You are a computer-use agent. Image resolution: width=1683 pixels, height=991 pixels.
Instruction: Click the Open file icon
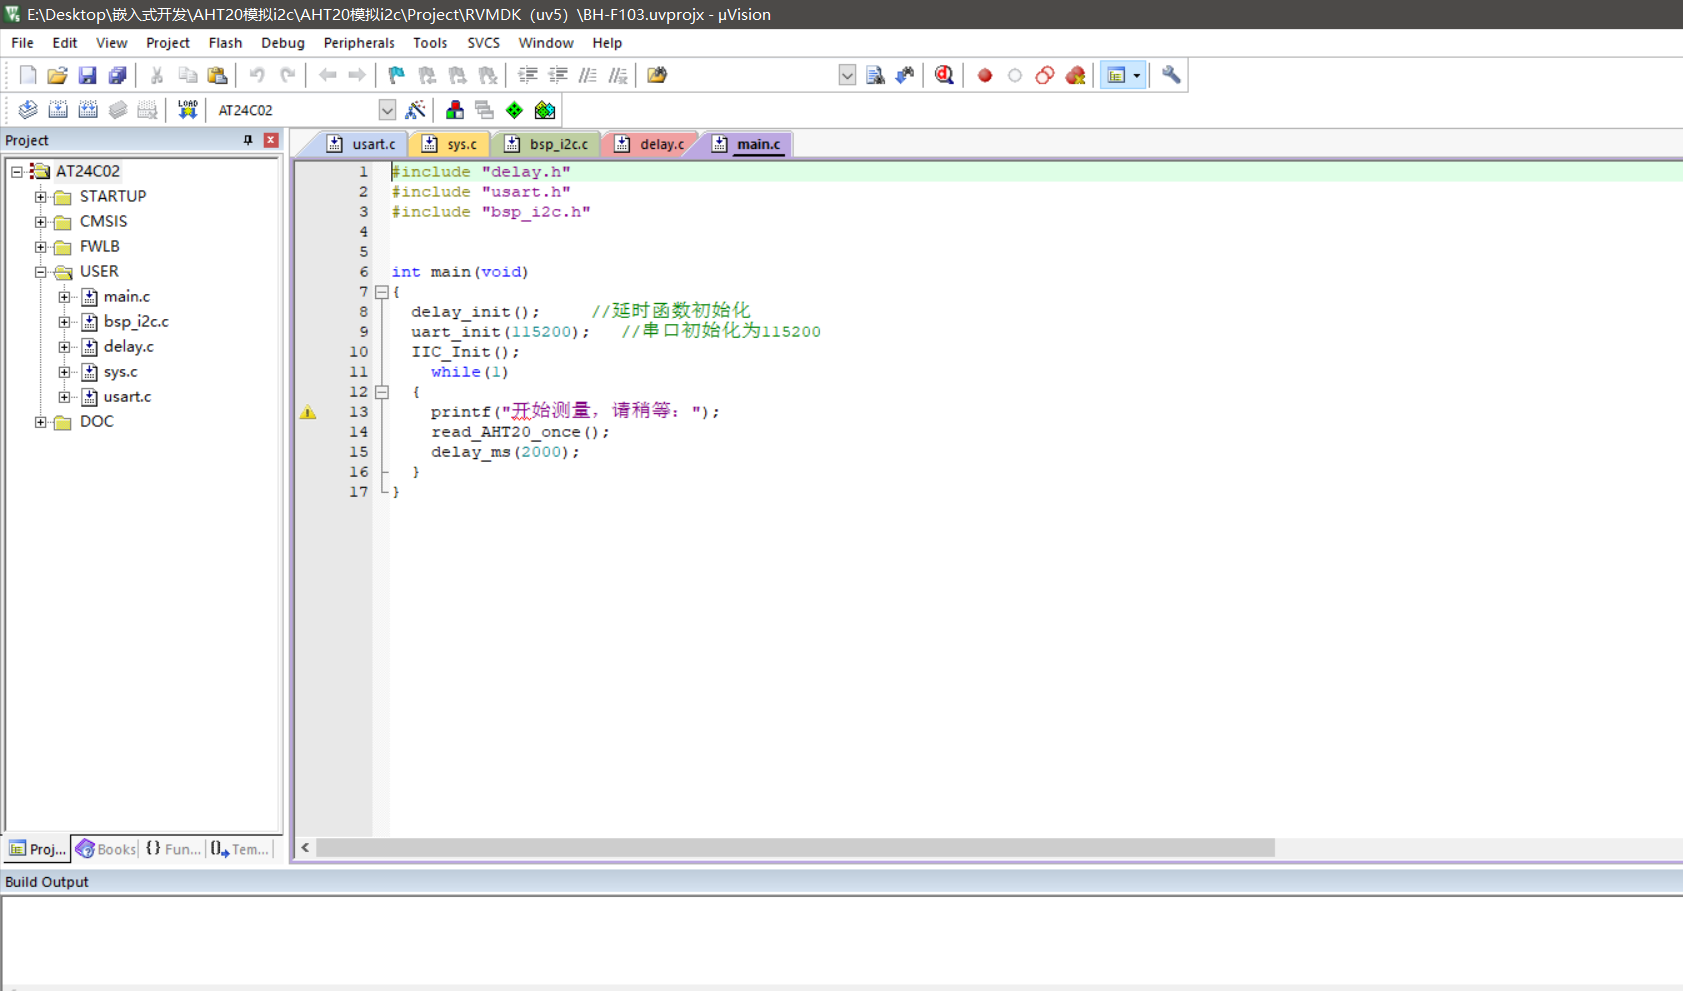(58, 75)
